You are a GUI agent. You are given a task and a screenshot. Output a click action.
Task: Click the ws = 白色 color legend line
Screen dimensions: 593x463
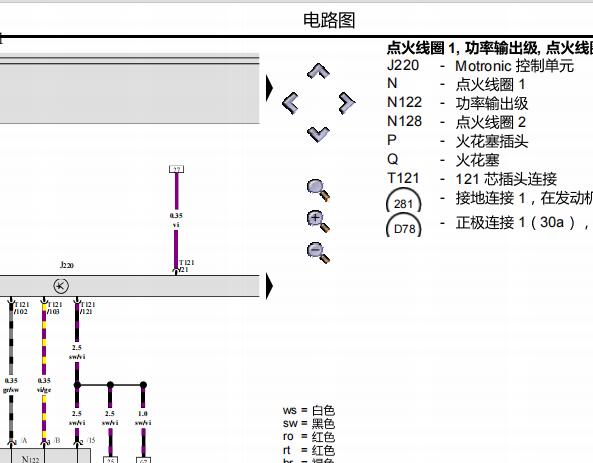[309, 410]
